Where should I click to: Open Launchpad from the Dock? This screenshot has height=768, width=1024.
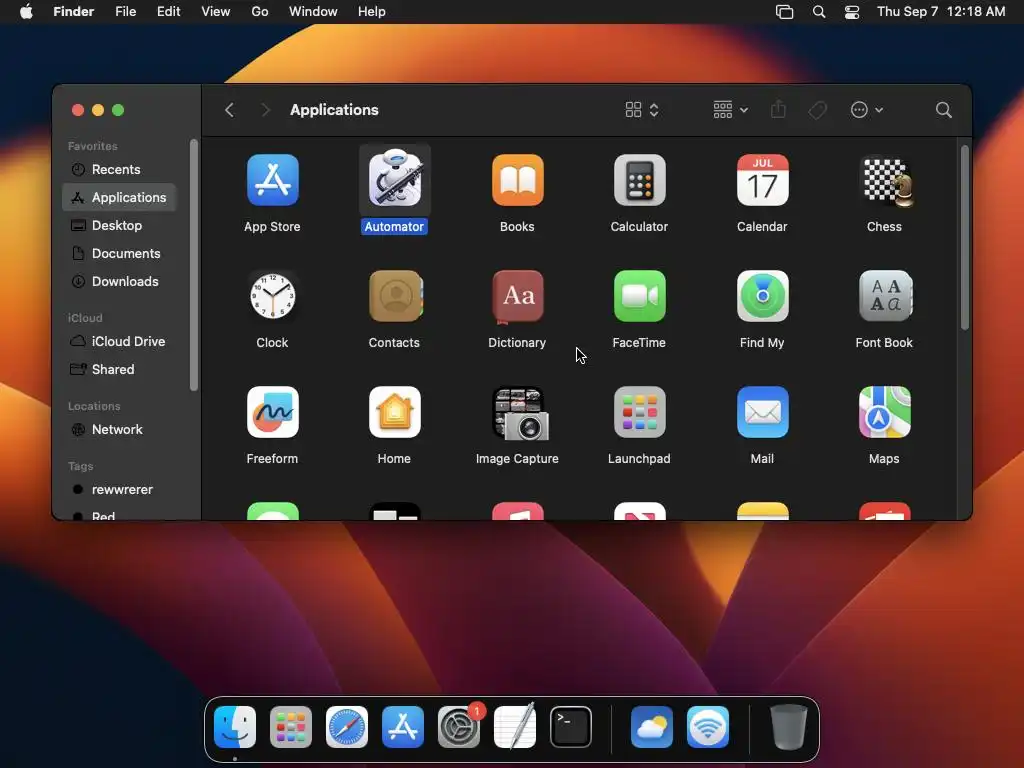point(291,727)
